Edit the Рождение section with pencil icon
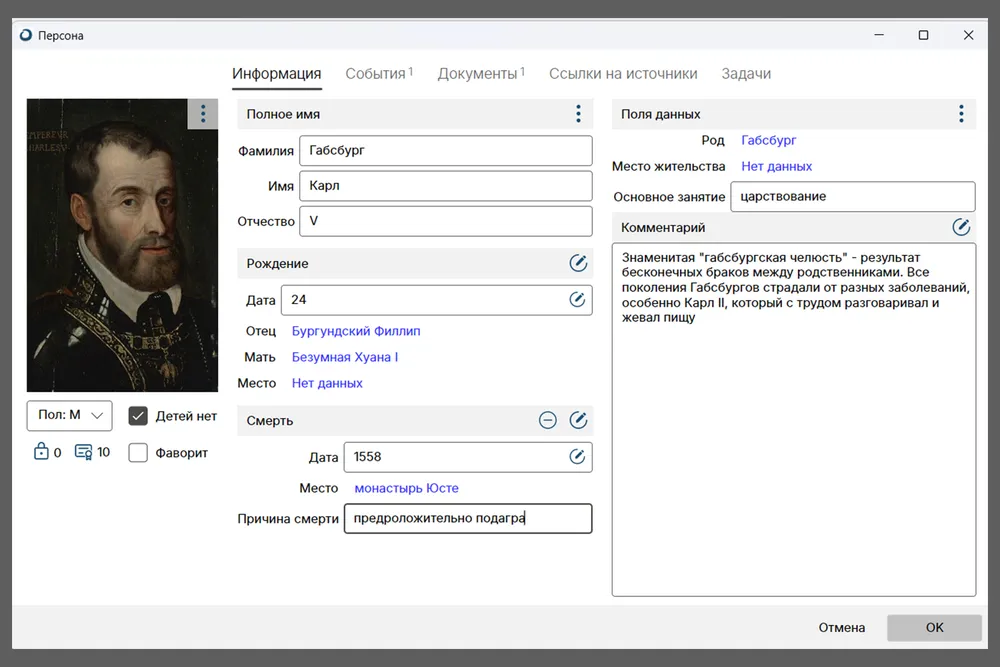The height and width of the screenshot is (667, 1000). point(578,263)
